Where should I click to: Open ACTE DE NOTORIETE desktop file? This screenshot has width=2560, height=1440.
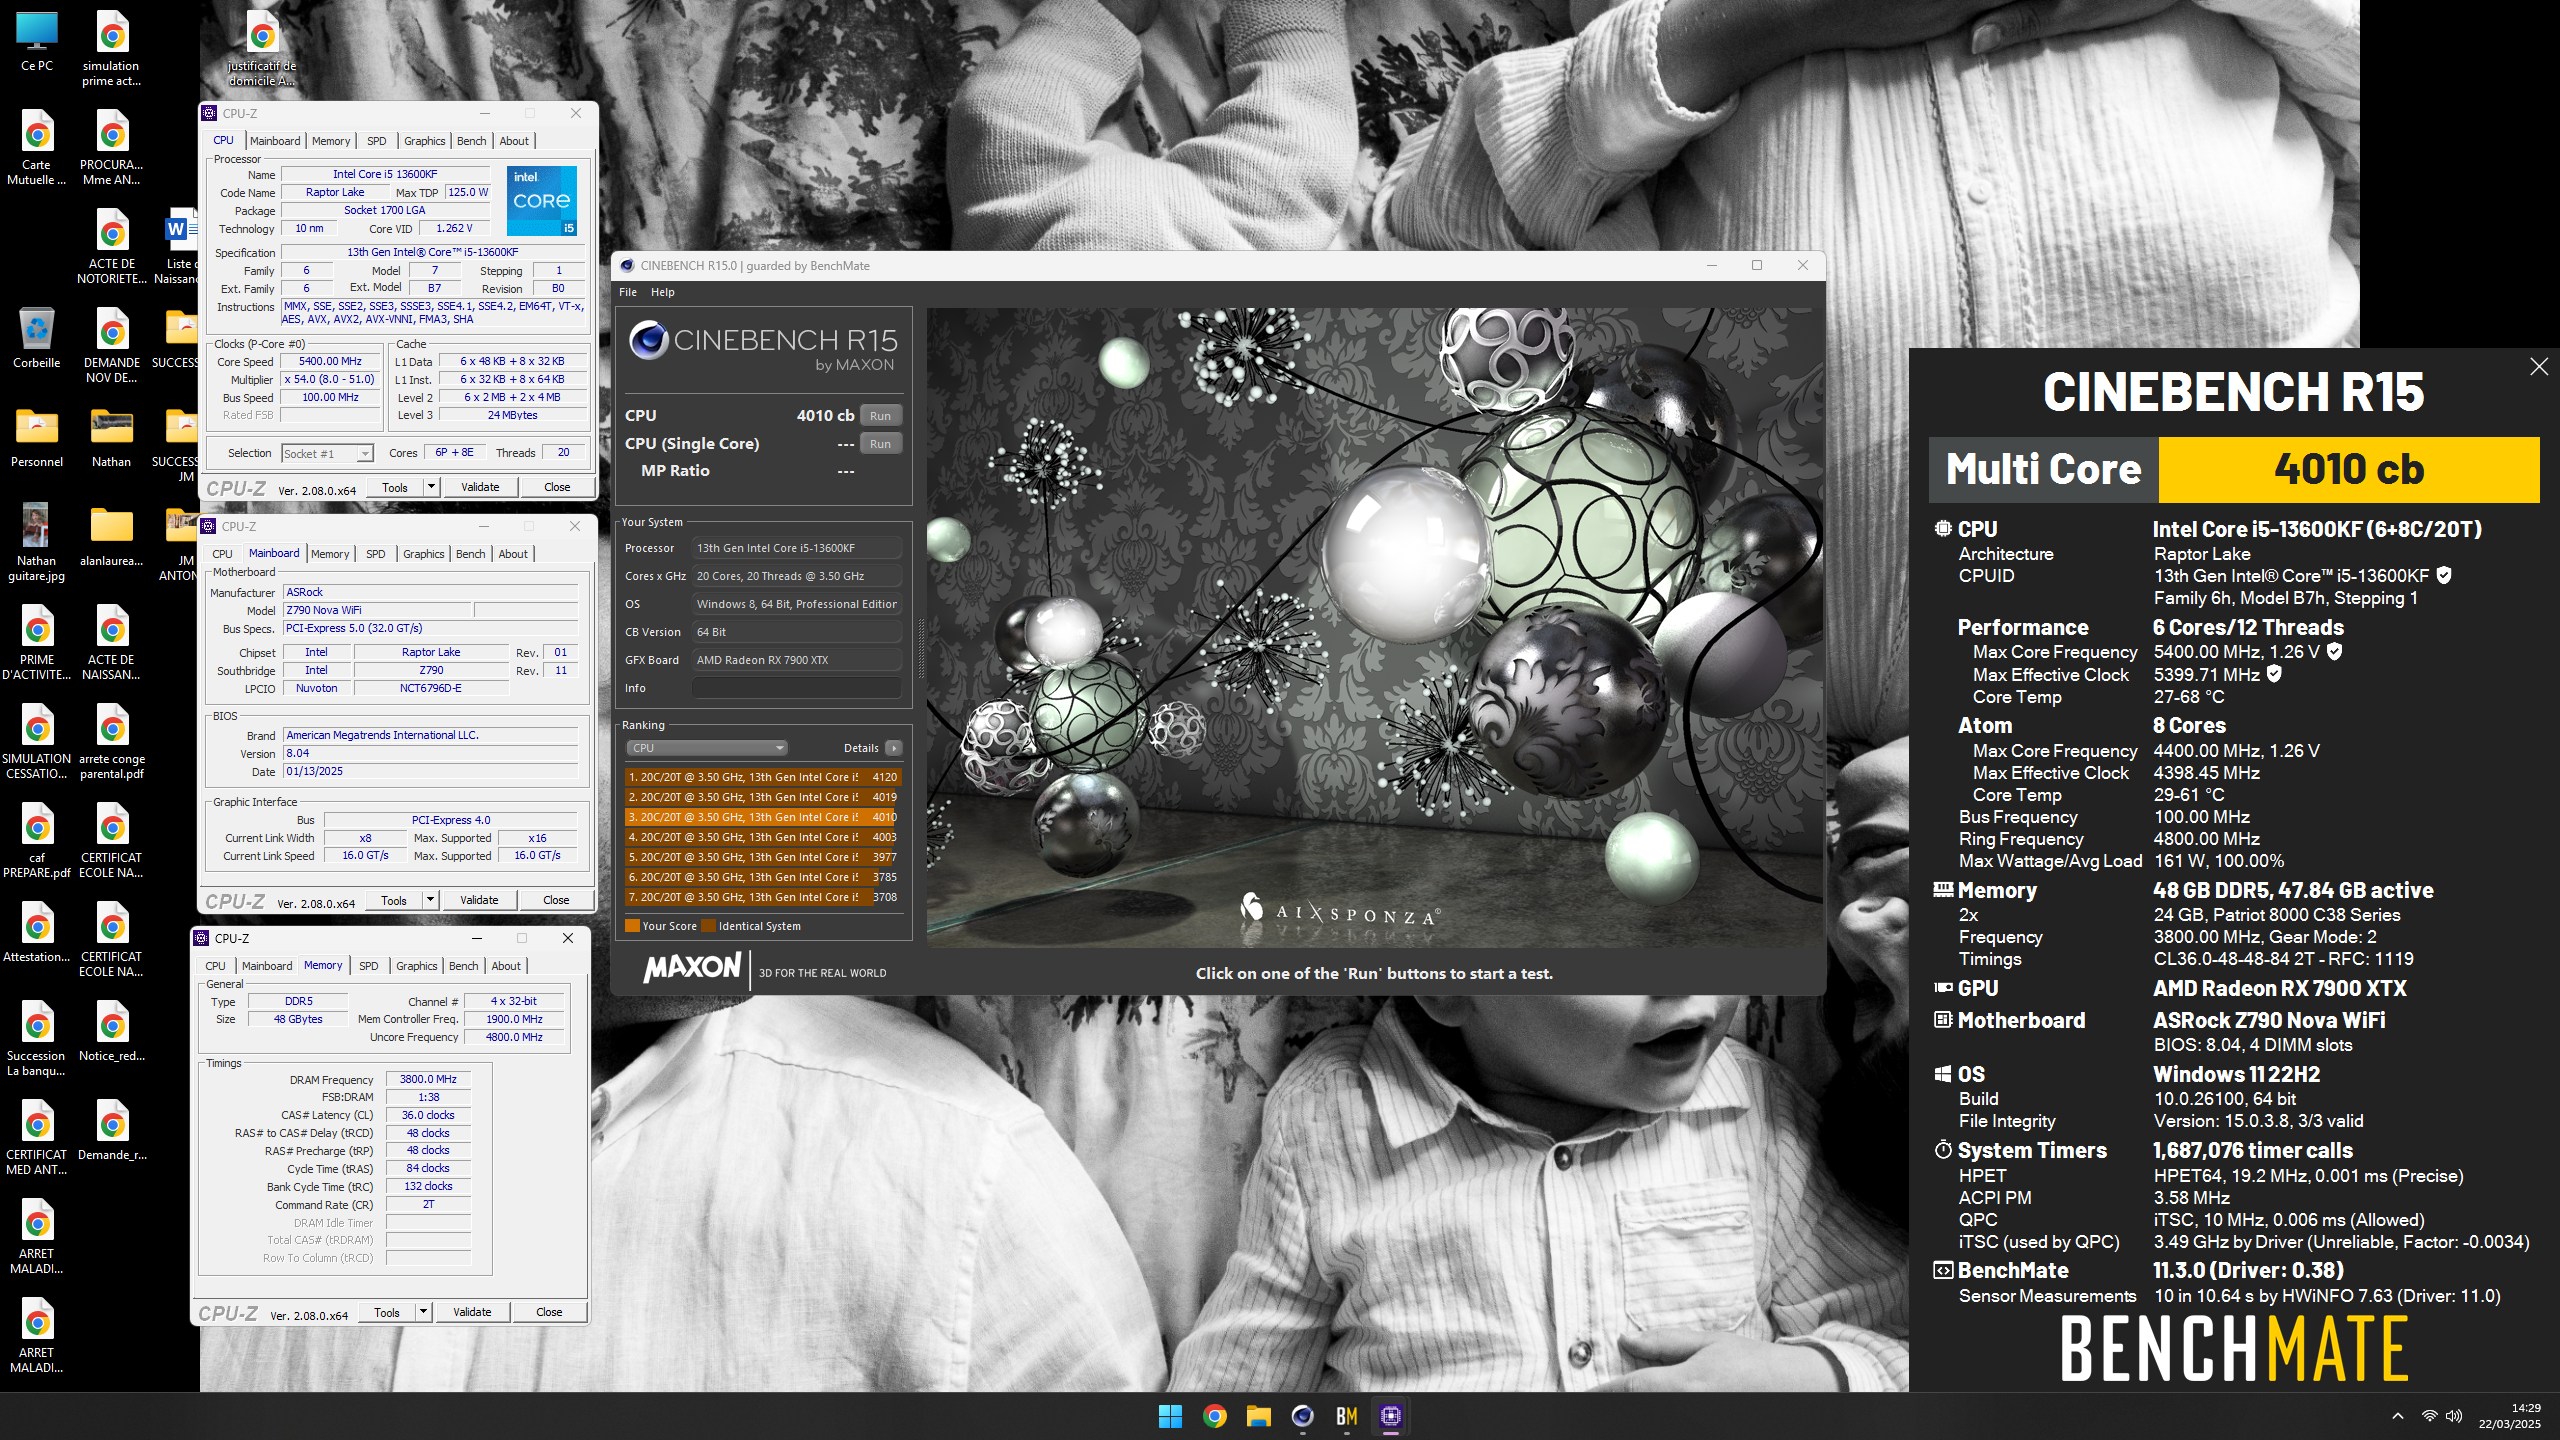[111, 246]
